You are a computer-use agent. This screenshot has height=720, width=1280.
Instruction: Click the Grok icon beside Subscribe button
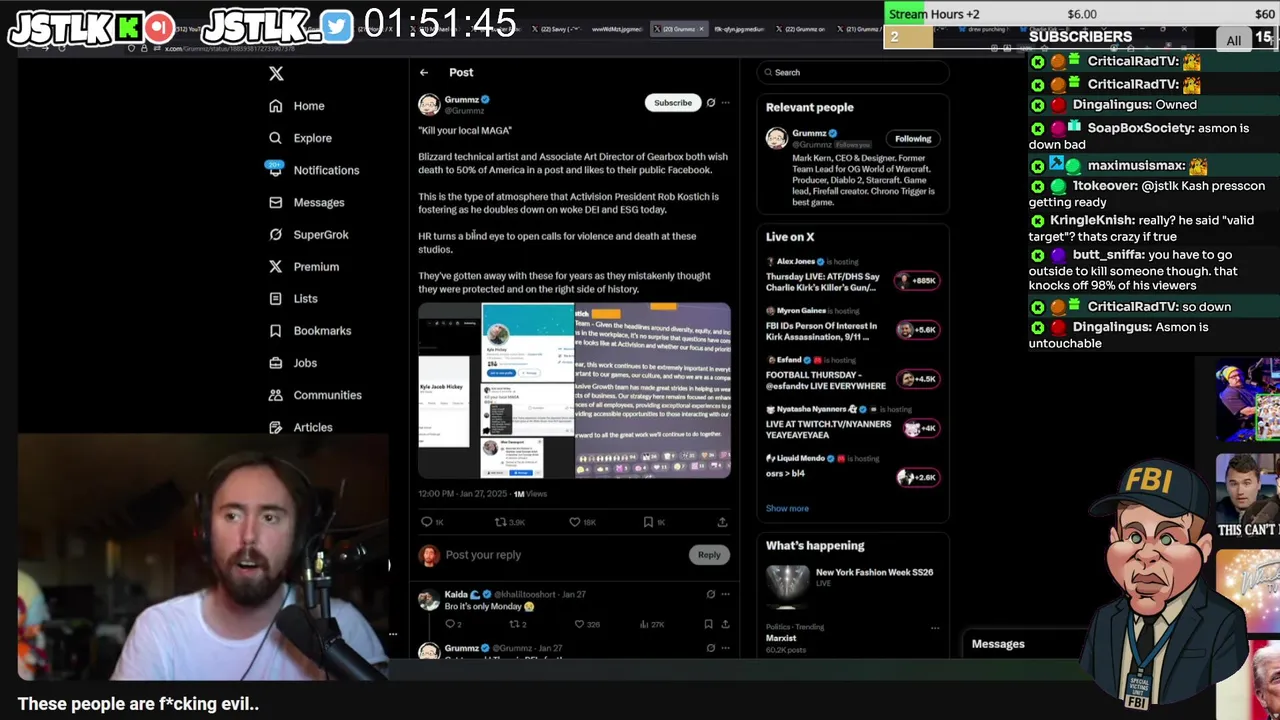click(x=711, y=103)
